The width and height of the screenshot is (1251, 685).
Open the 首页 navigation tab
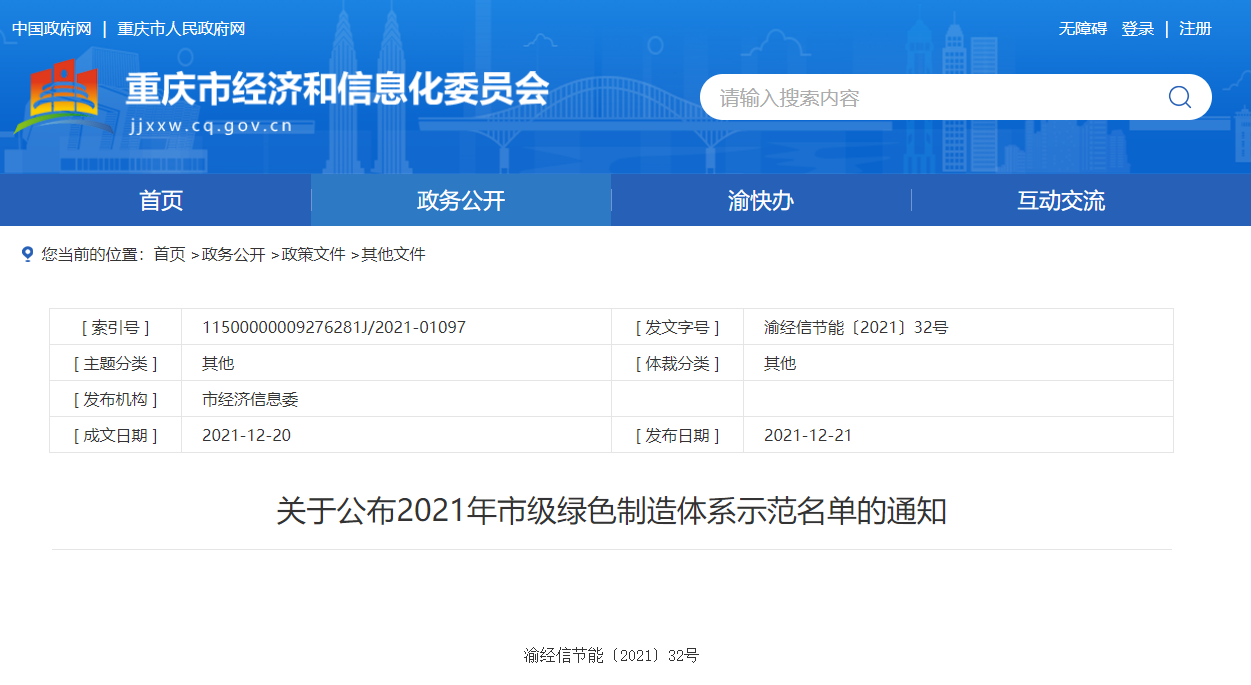click(x=161, y=200)
